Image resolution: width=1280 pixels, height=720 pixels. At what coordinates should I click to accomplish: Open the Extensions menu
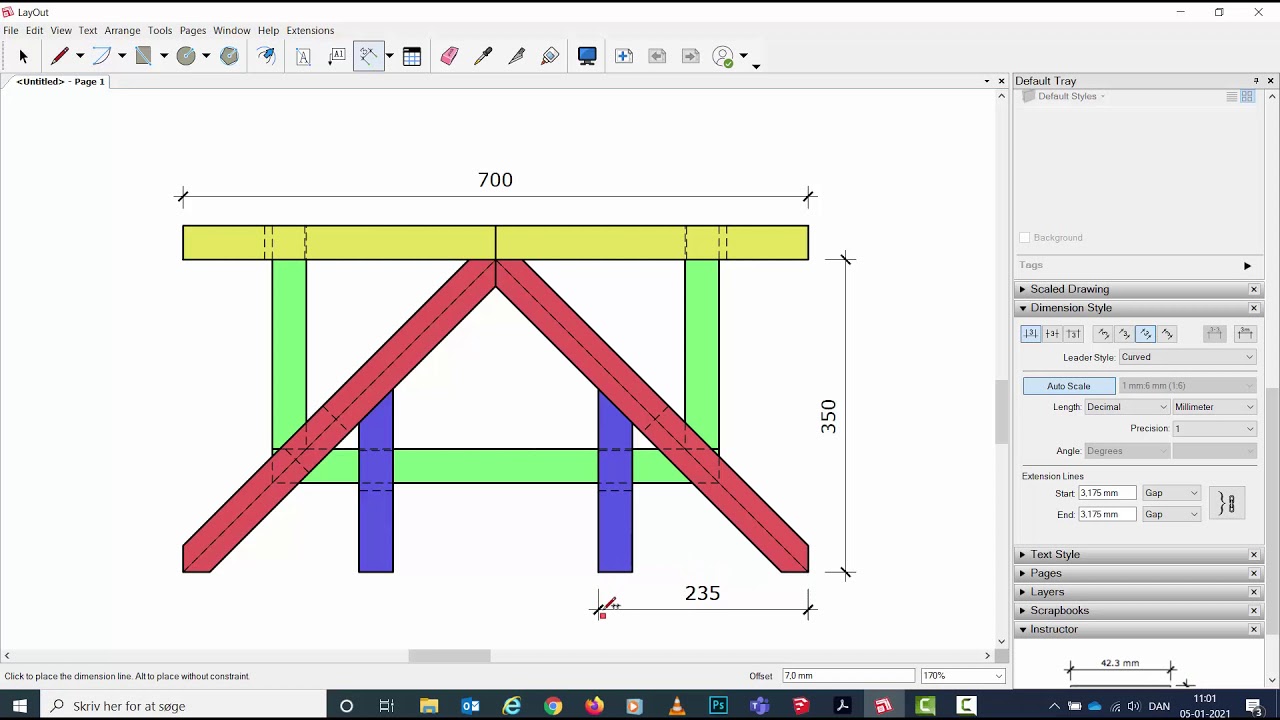[310, 30]
